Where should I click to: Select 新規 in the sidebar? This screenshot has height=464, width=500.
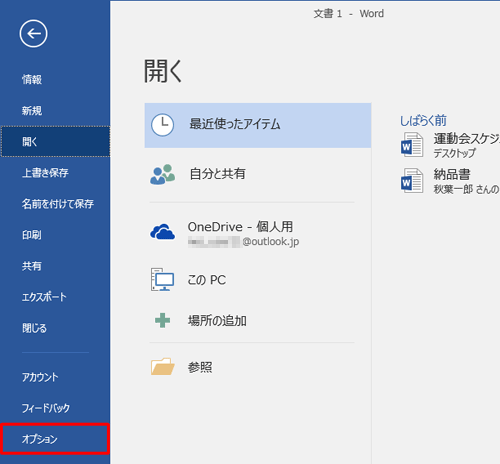point(55,111)
